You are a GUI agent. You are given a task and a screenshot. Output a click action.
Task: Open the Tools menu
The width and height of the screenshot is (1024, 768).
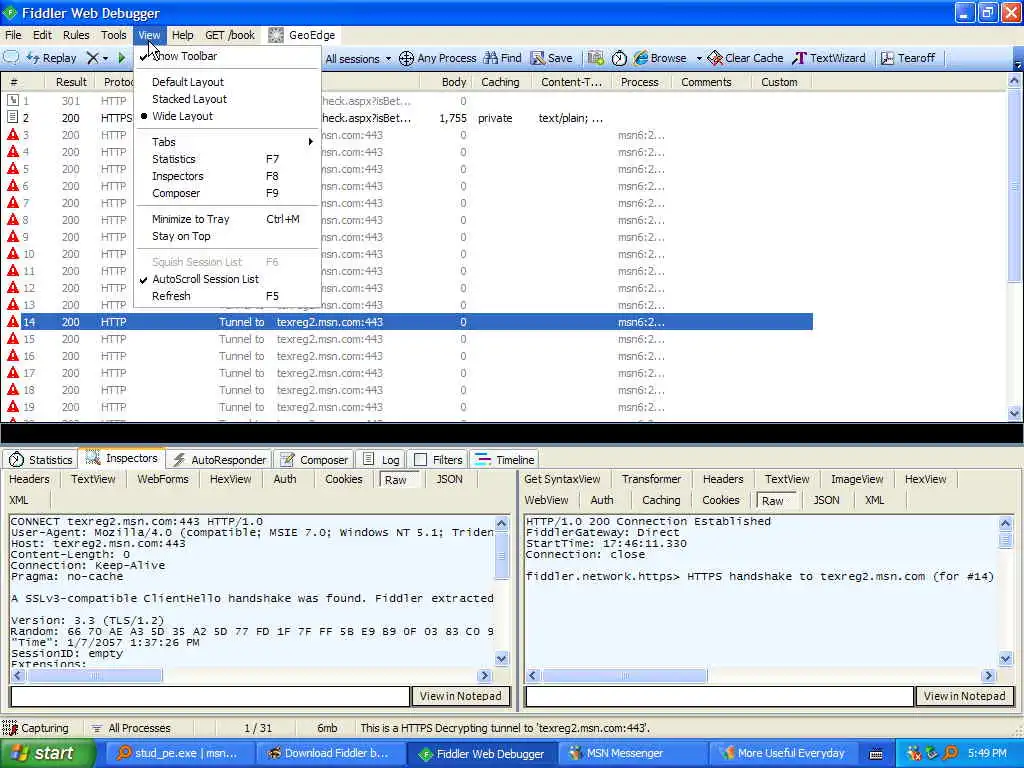click(x=113, y=35)
